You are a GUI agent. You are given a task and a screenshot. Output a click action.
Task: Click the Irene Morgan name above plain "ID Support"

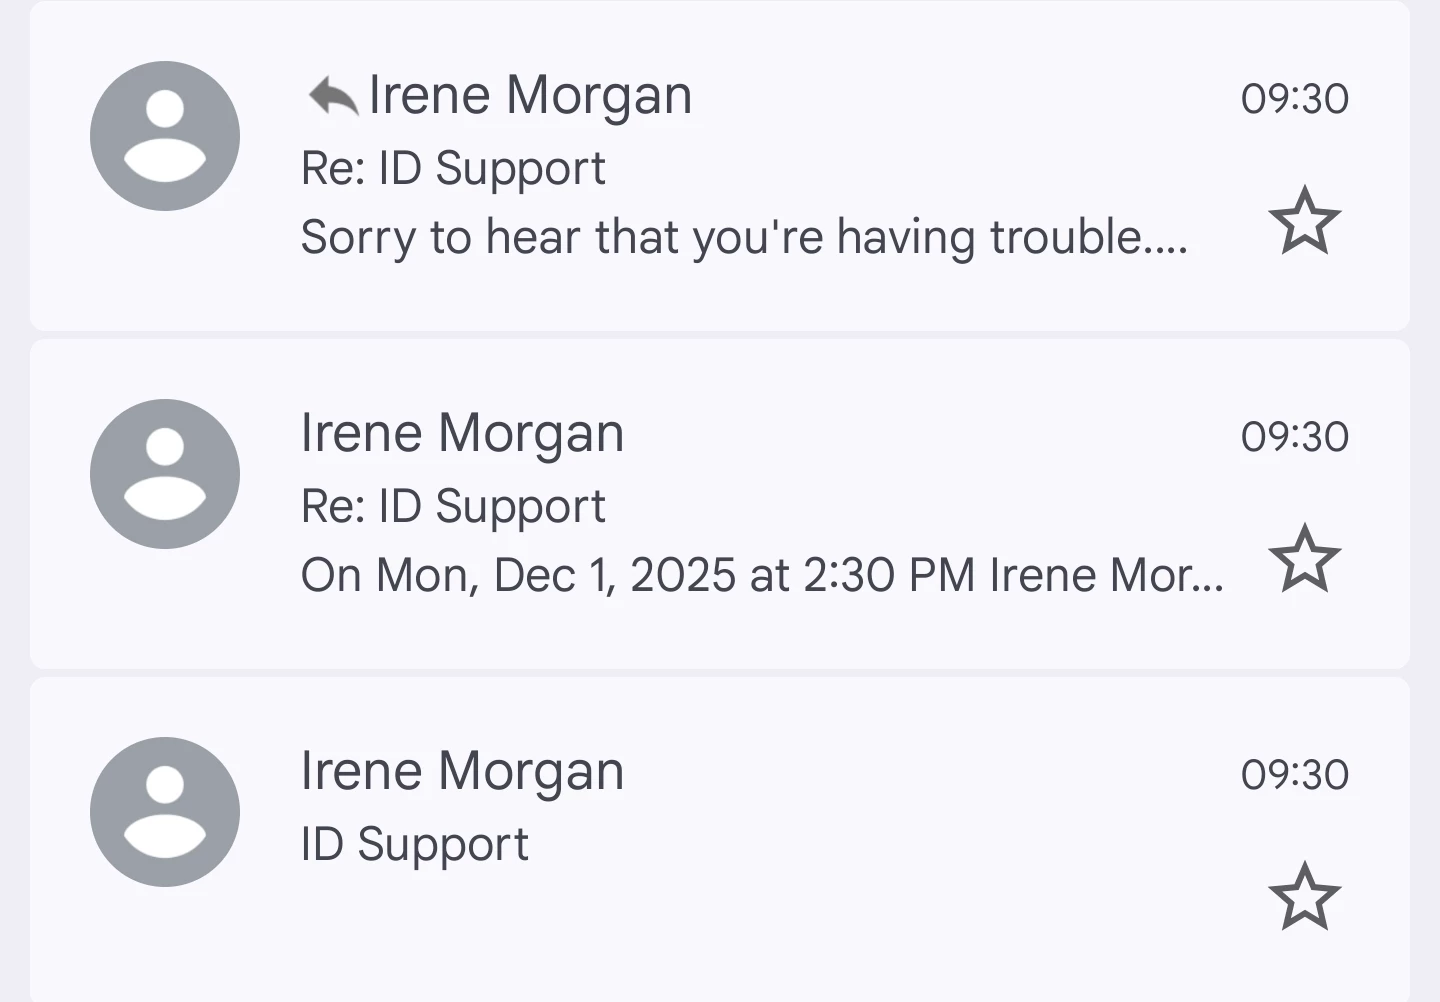(x=462, y=772)
